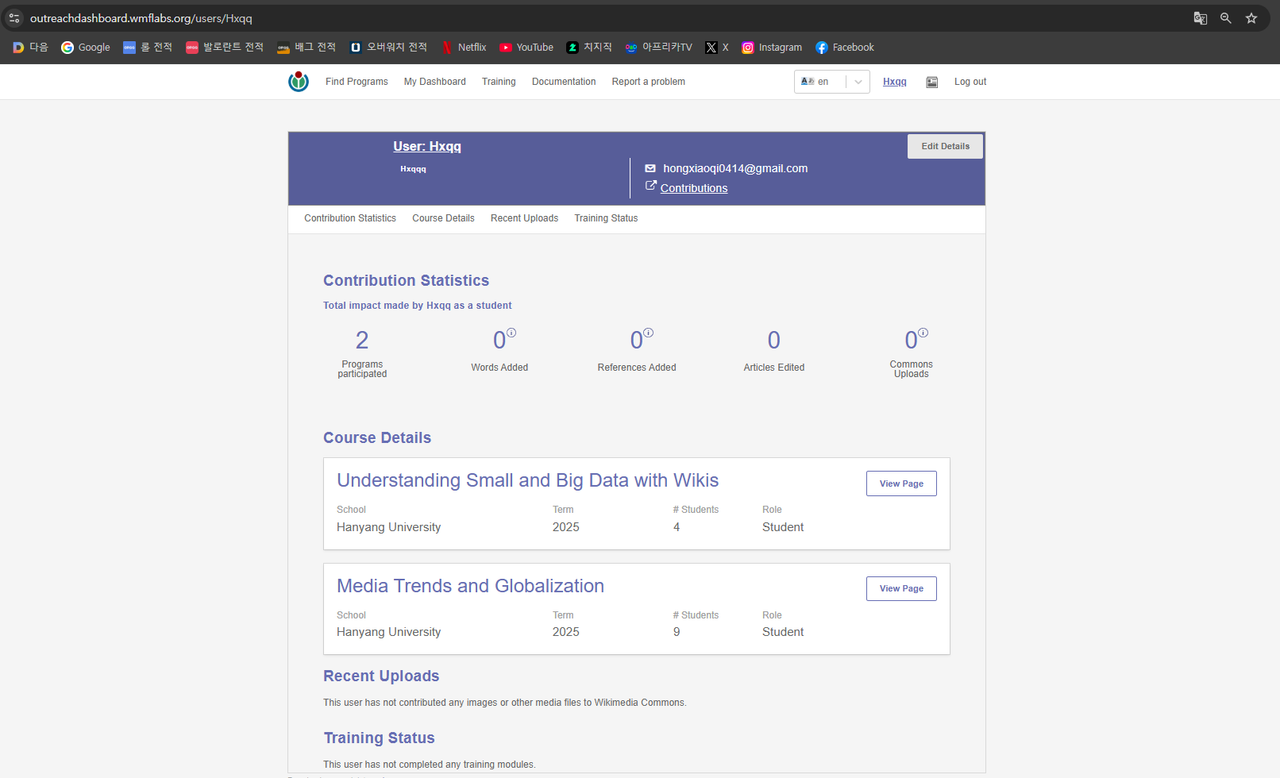This screenshot has width=1280, height=778.
Task: View Page for Media Trends and Globalization course
Action: pyautogui.click(x=901, y=588)
